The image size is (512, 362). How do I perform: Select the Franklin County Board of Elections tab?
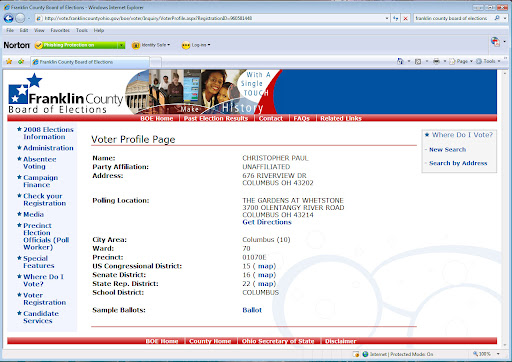(90, 62)
